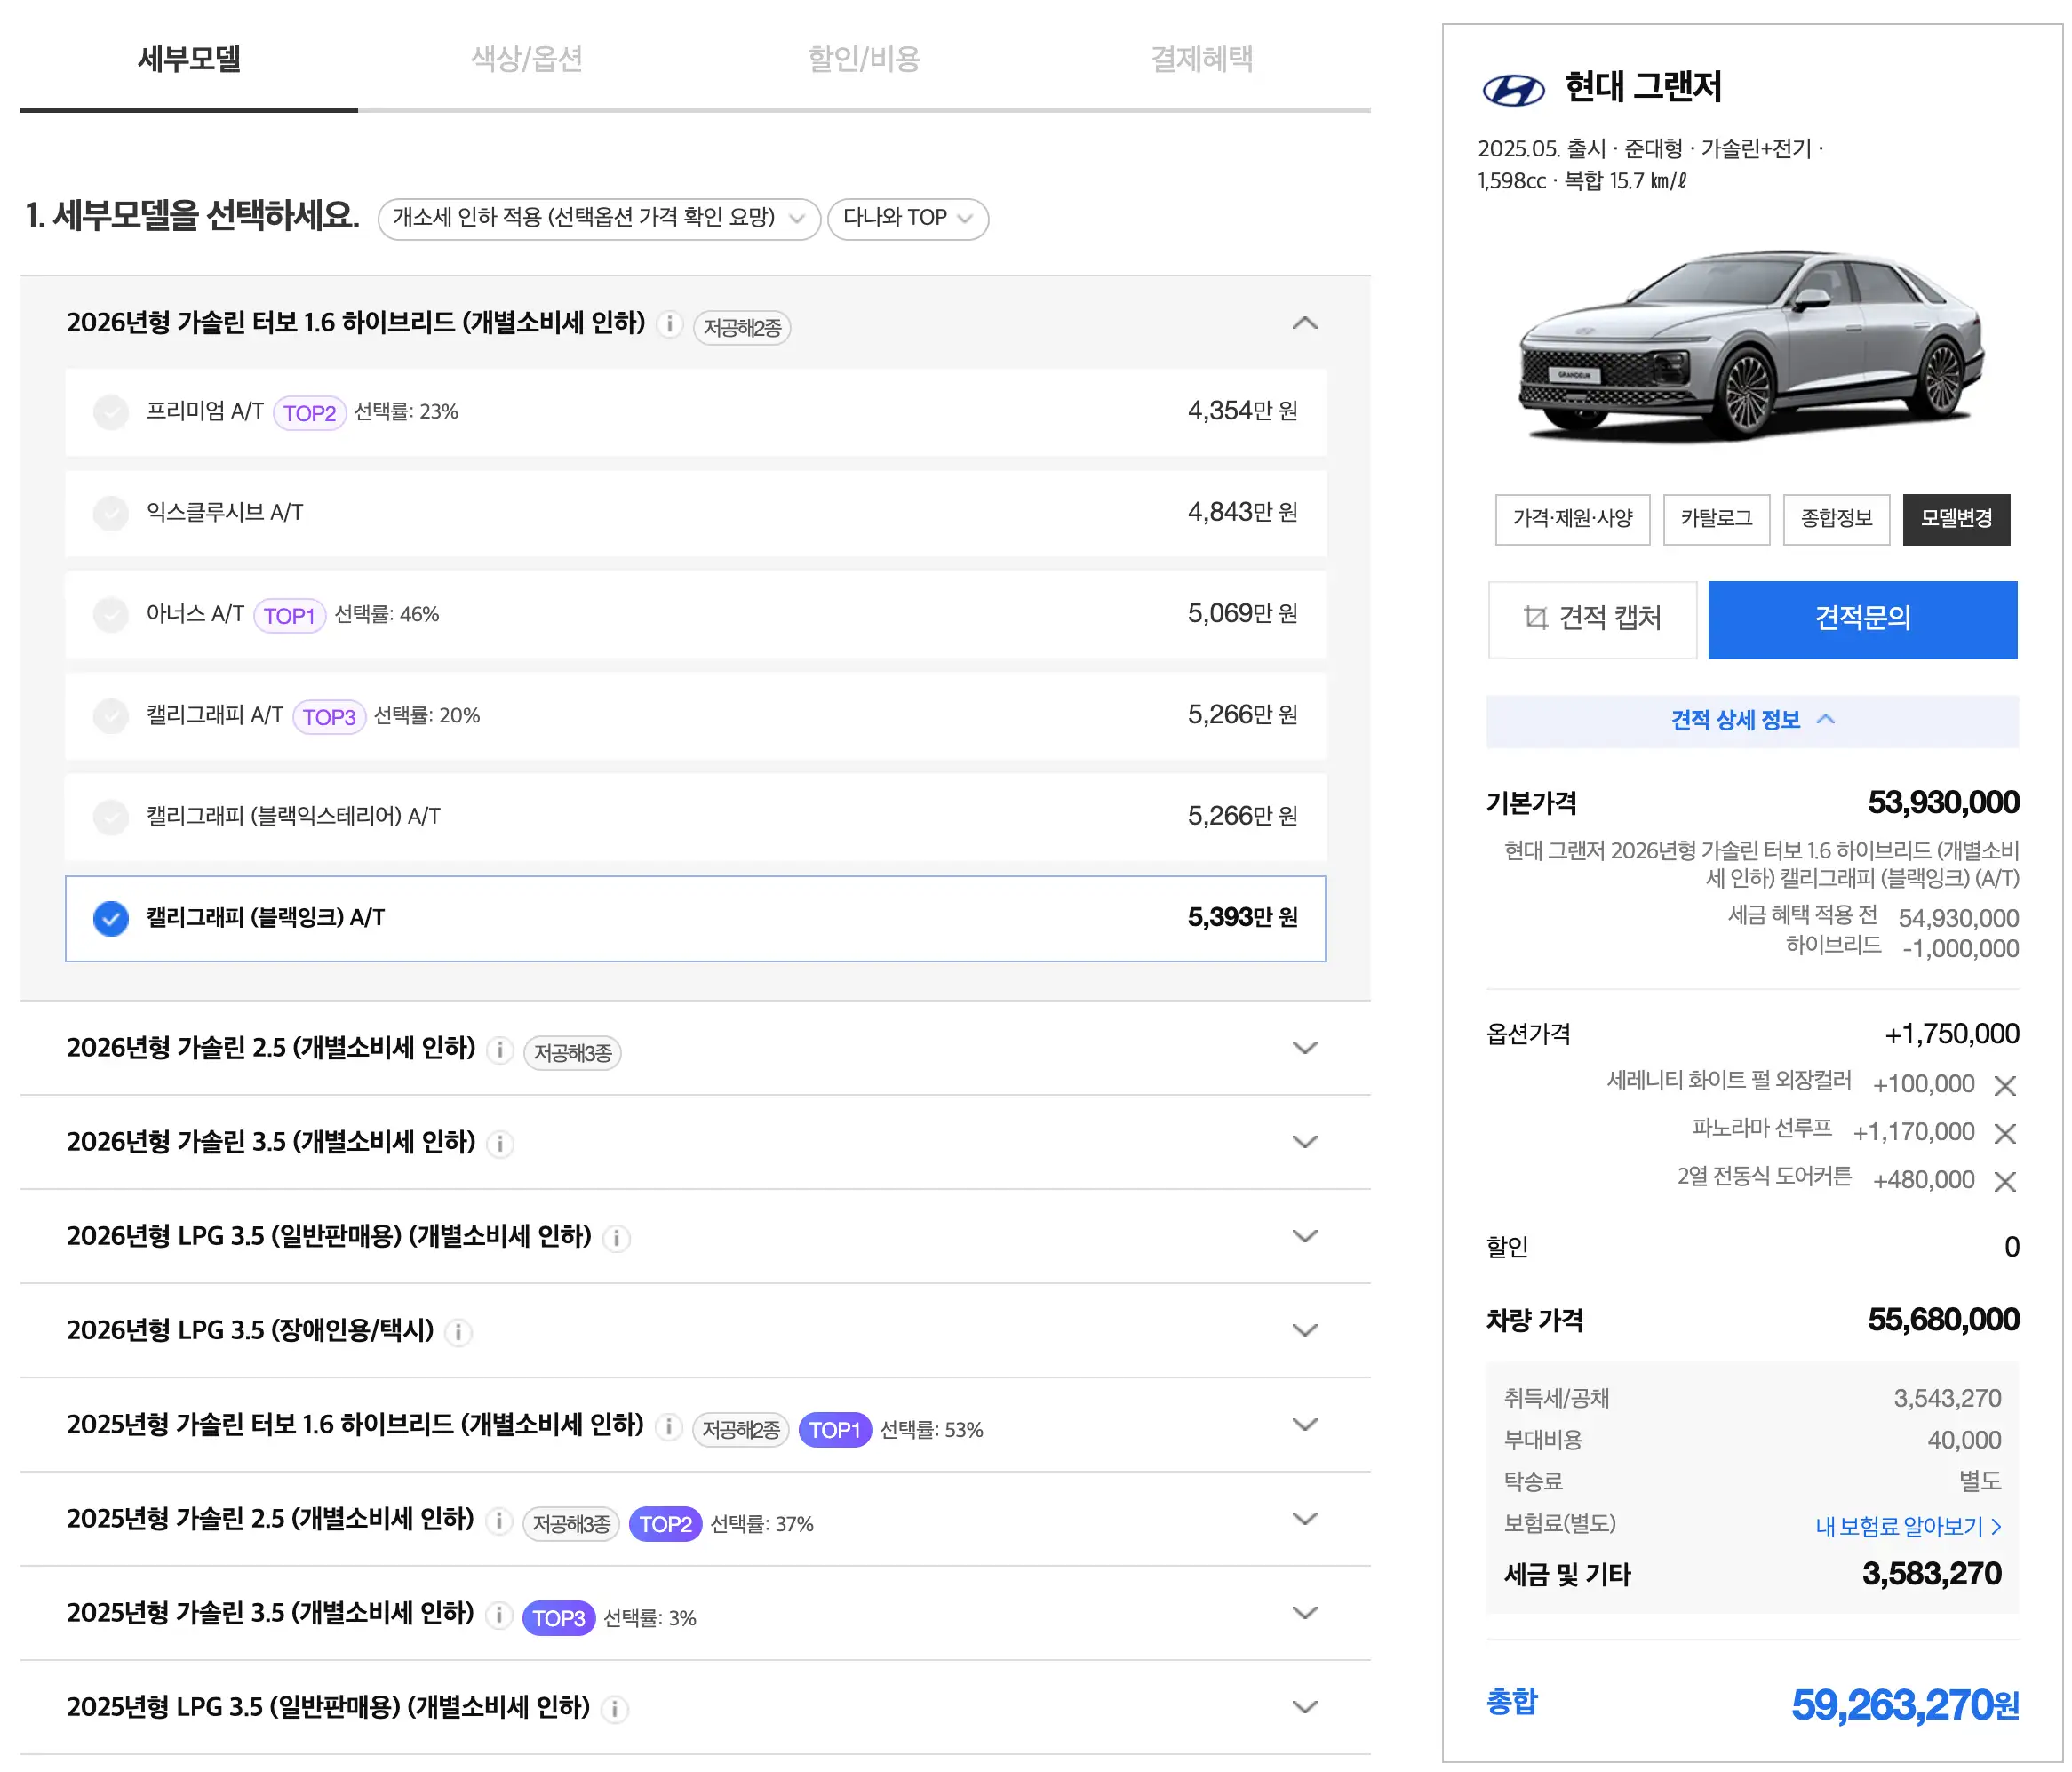Select the 프리미엄 A/T trim checkbox

[x=111, y=412]
